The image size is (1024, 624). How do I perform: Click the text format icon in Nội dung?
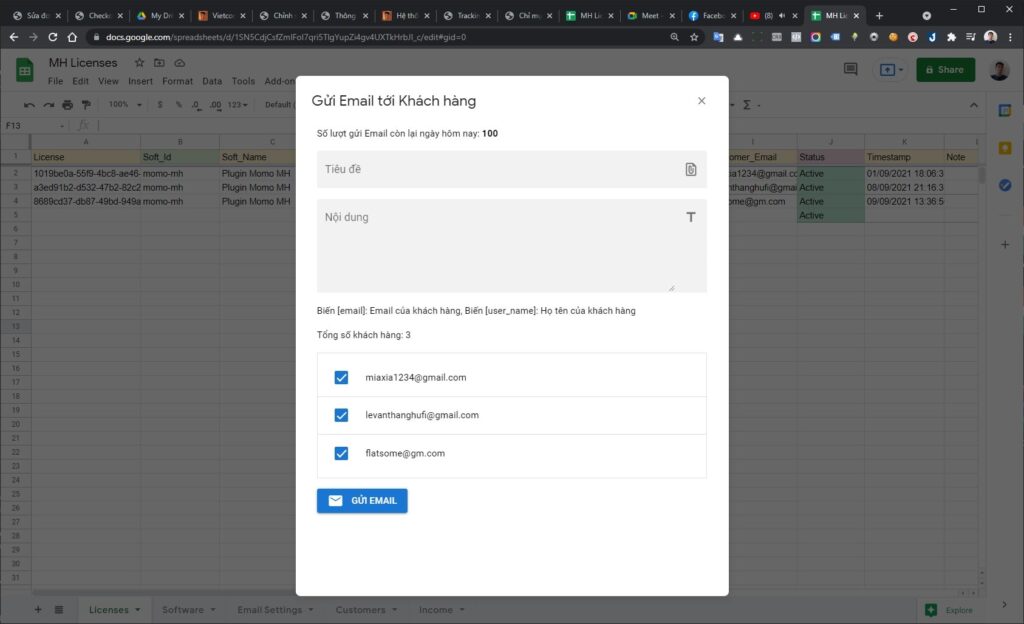[690, 217]
